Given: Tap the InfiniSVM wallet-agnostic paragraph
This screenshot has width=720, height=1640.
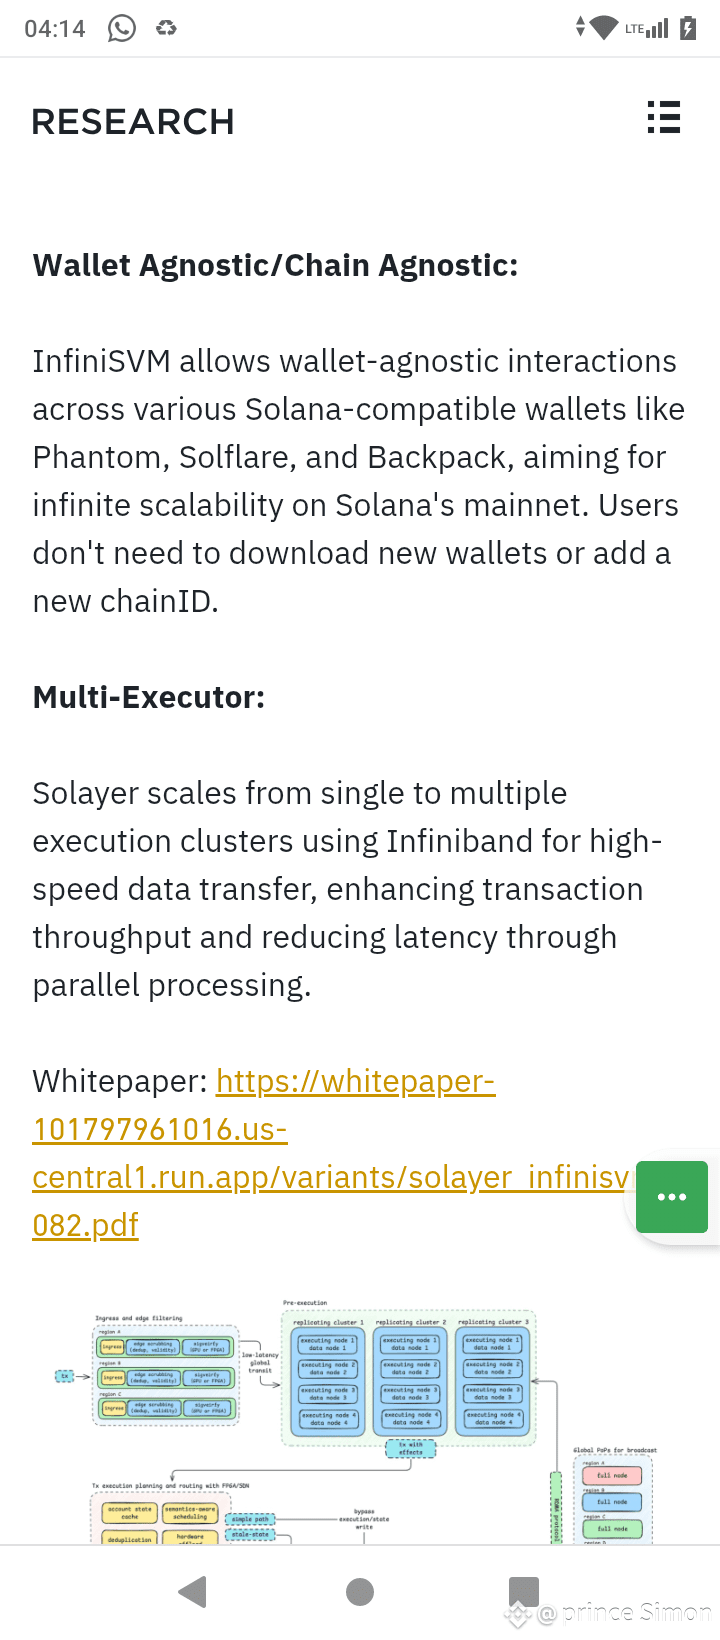Looking at the screenshot, I should (x=359, y=481).
